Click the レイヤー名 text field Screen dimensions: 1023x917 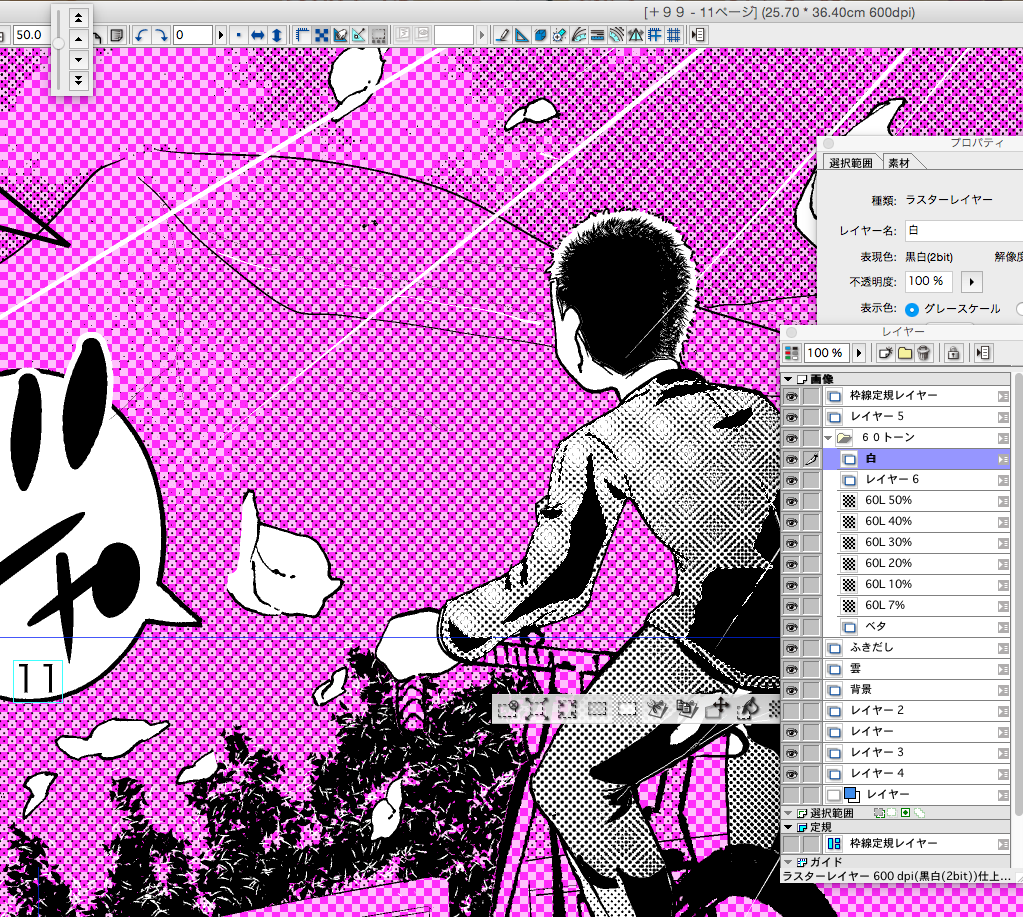[962, 230]
